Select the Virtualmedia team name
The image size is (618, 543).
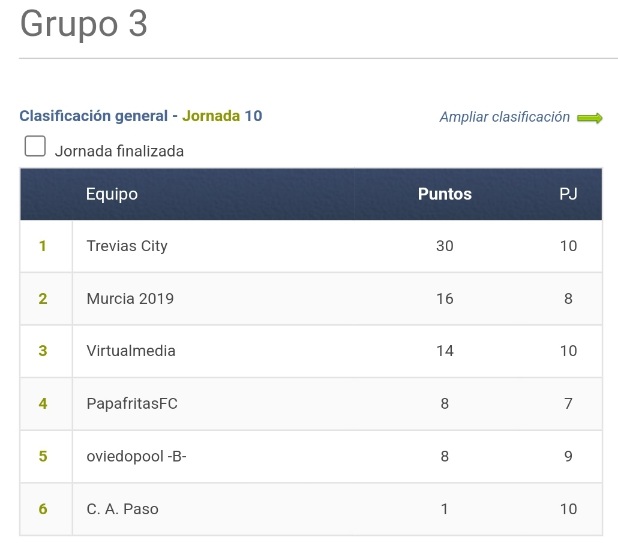(x=131, y=351)
